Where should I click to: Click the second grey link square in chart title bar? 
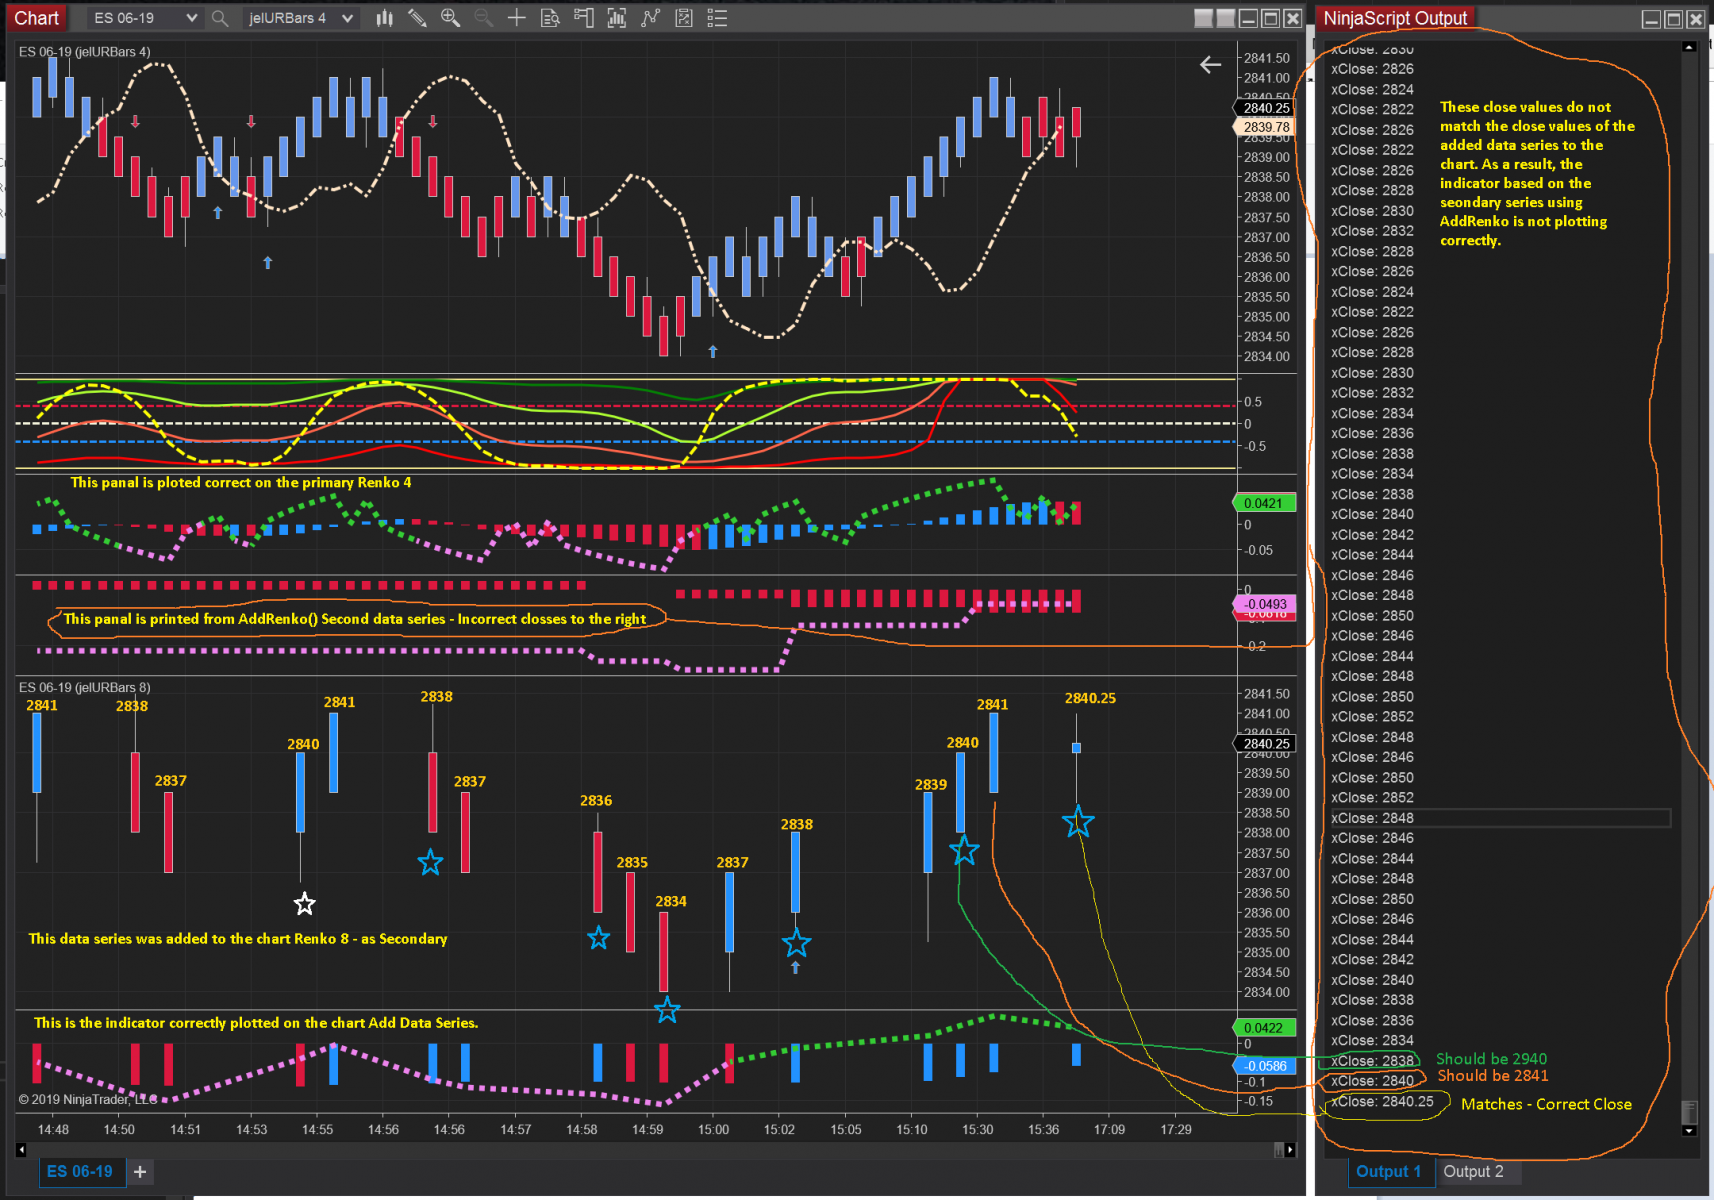1226,18
